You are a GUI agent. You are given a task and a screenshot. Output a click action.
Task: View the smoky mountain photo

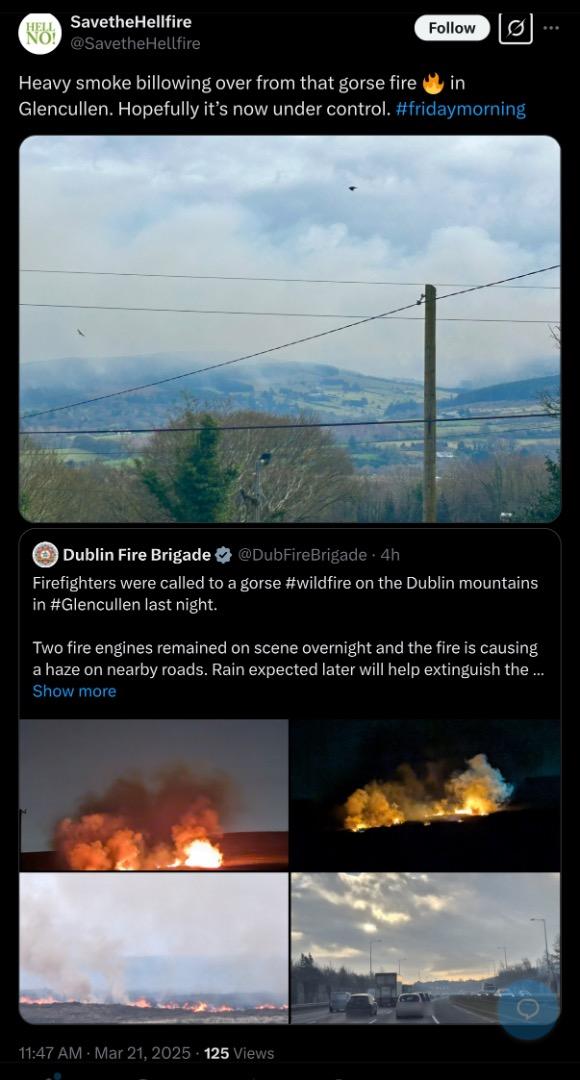(x=290, y=329)
